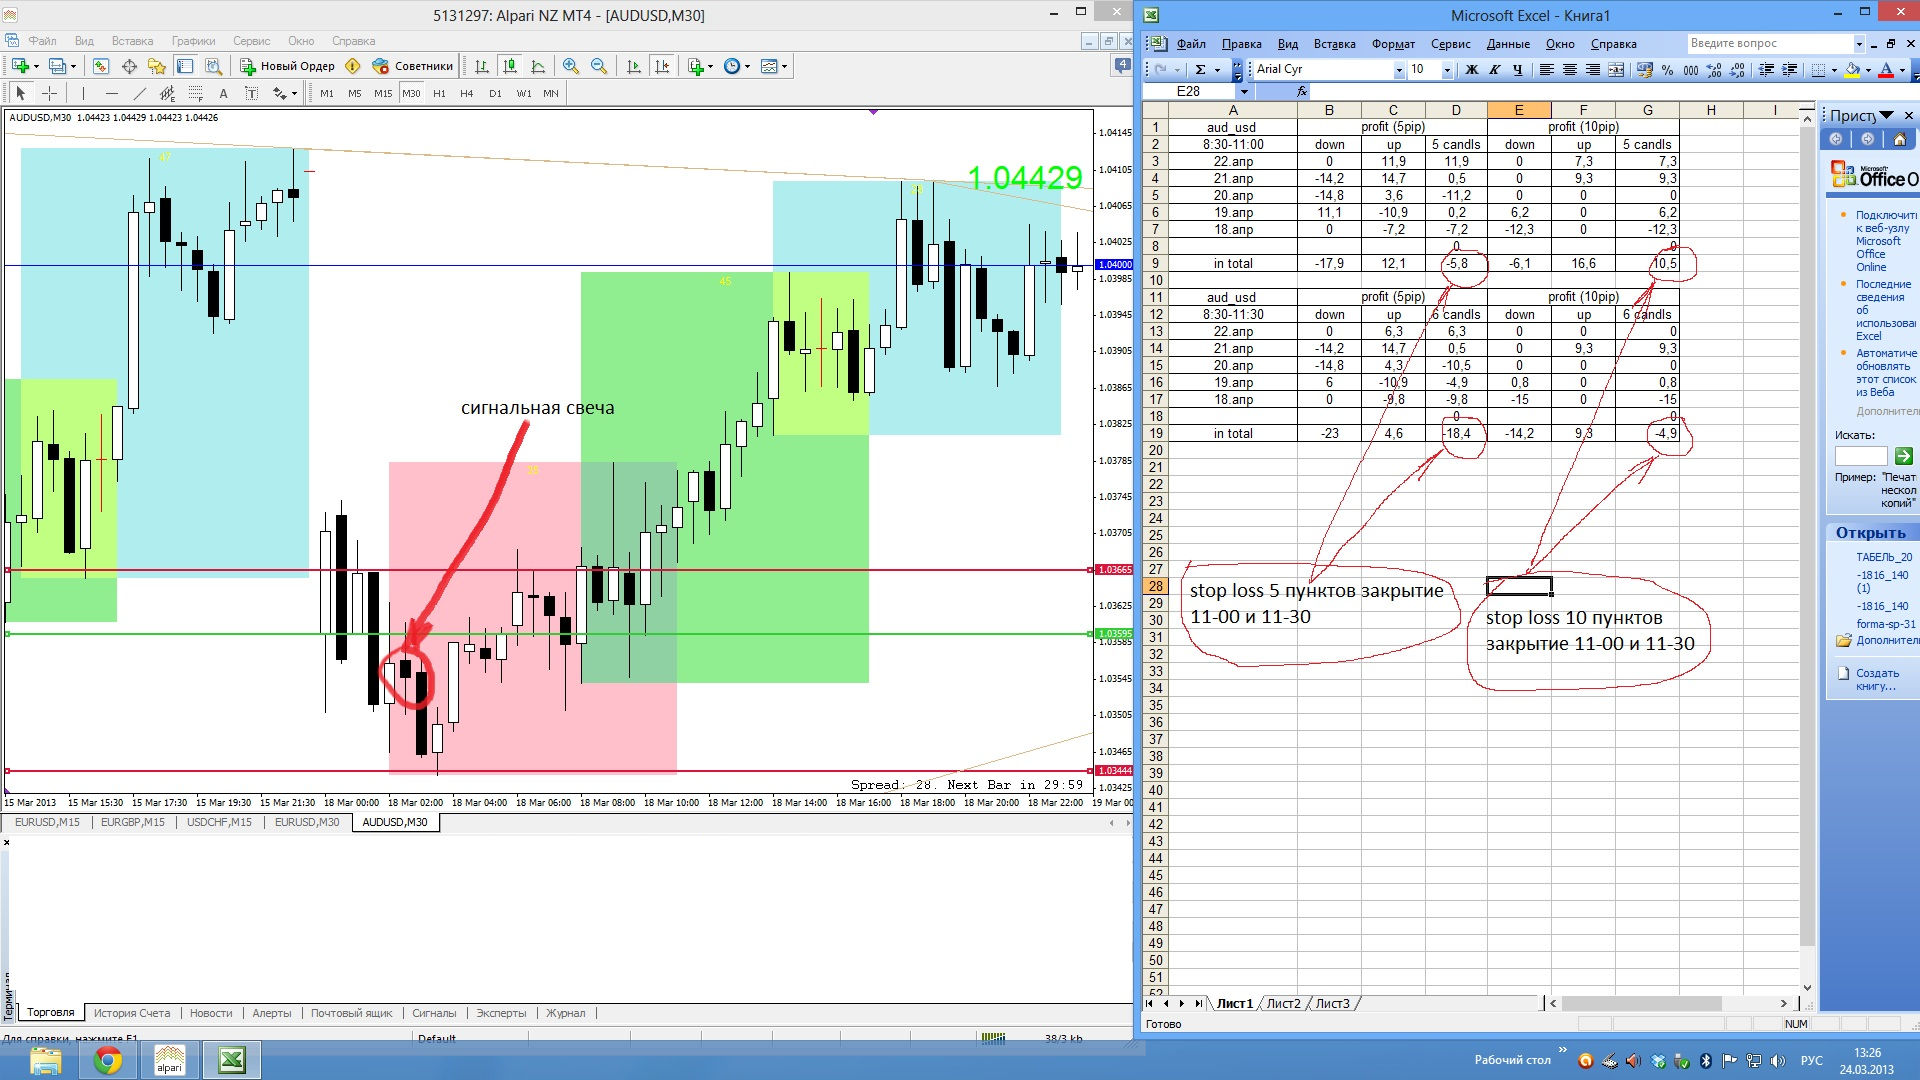
Task: Switch to Лист2 sheet tab
Action: point(1283,1003)
